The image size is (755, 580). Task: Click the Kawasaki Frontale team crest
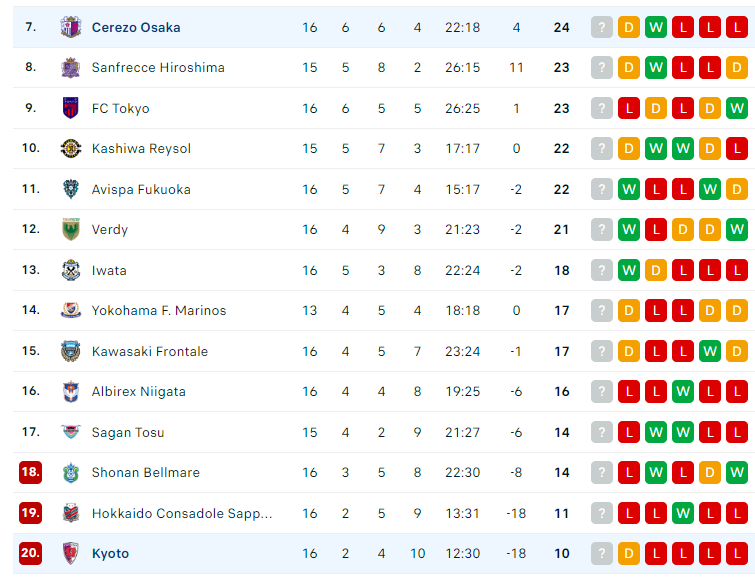[71, 351]
